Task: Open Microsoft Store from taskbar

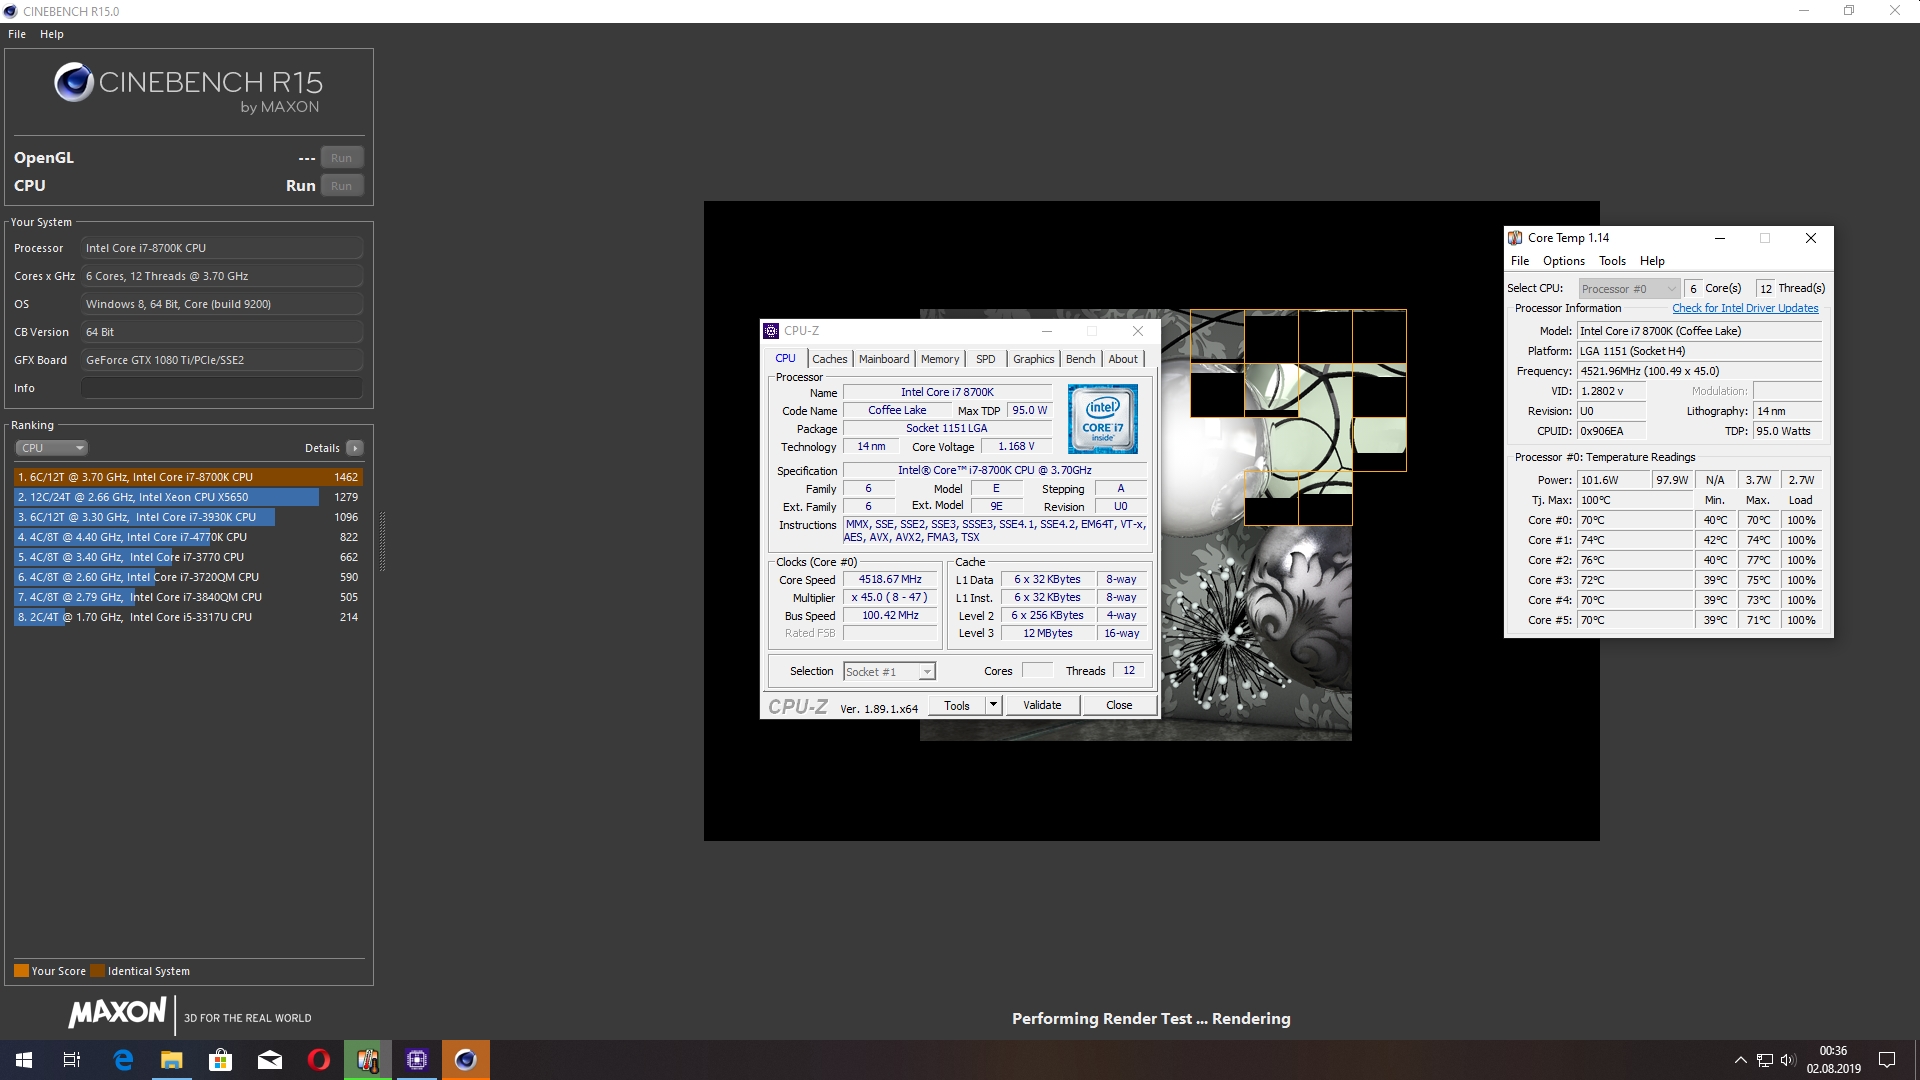Action: (x=221, y=1060)
